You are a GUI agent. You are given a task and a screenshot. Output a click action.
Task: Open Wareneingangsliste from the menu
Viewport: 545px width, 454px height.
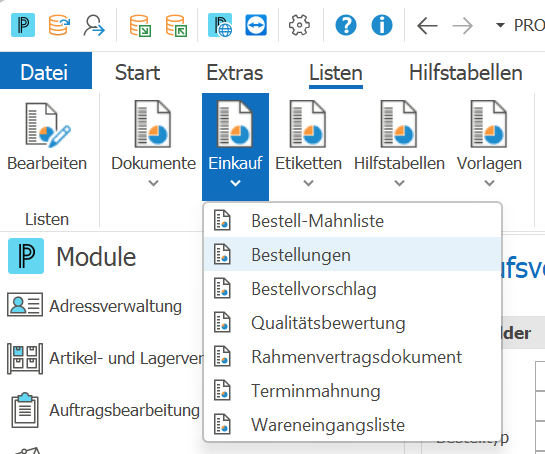pos(352,425)
